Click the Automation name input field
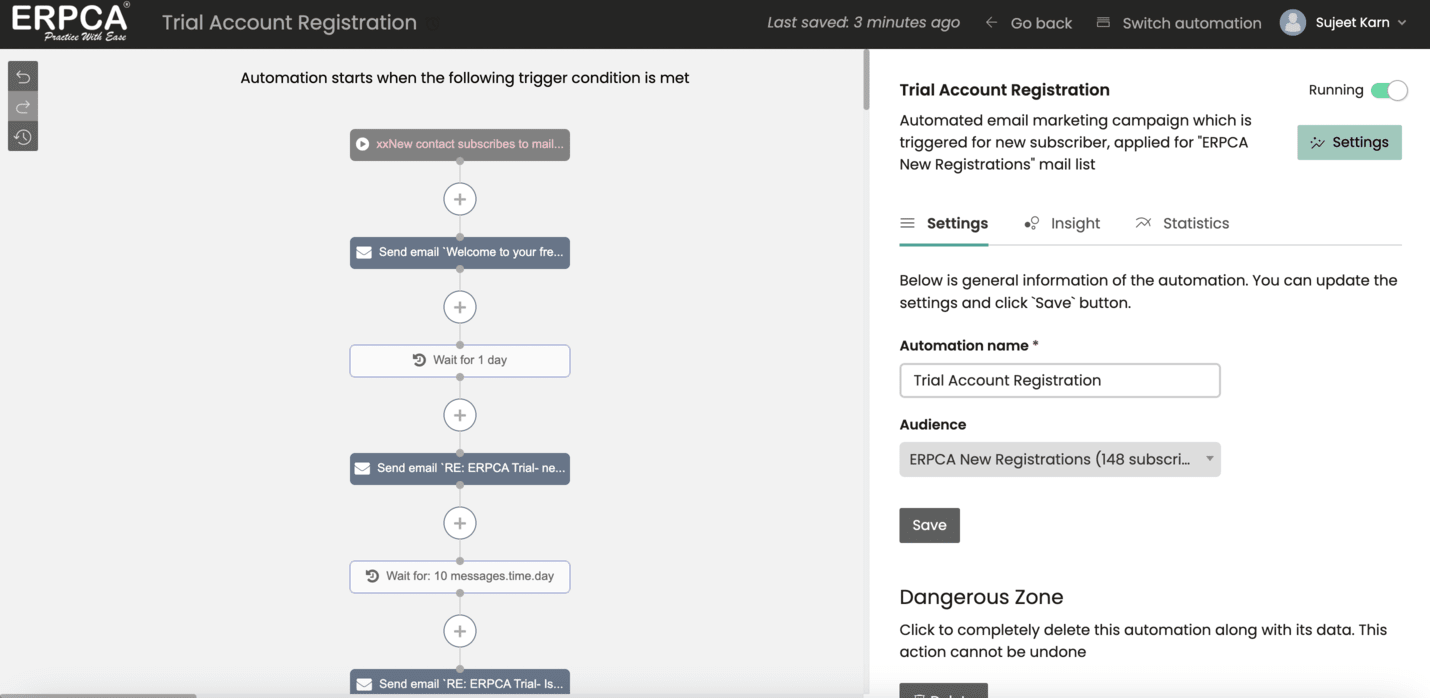The width and height of the screenshot is (1430, 698). click(x=1060, y=380)
